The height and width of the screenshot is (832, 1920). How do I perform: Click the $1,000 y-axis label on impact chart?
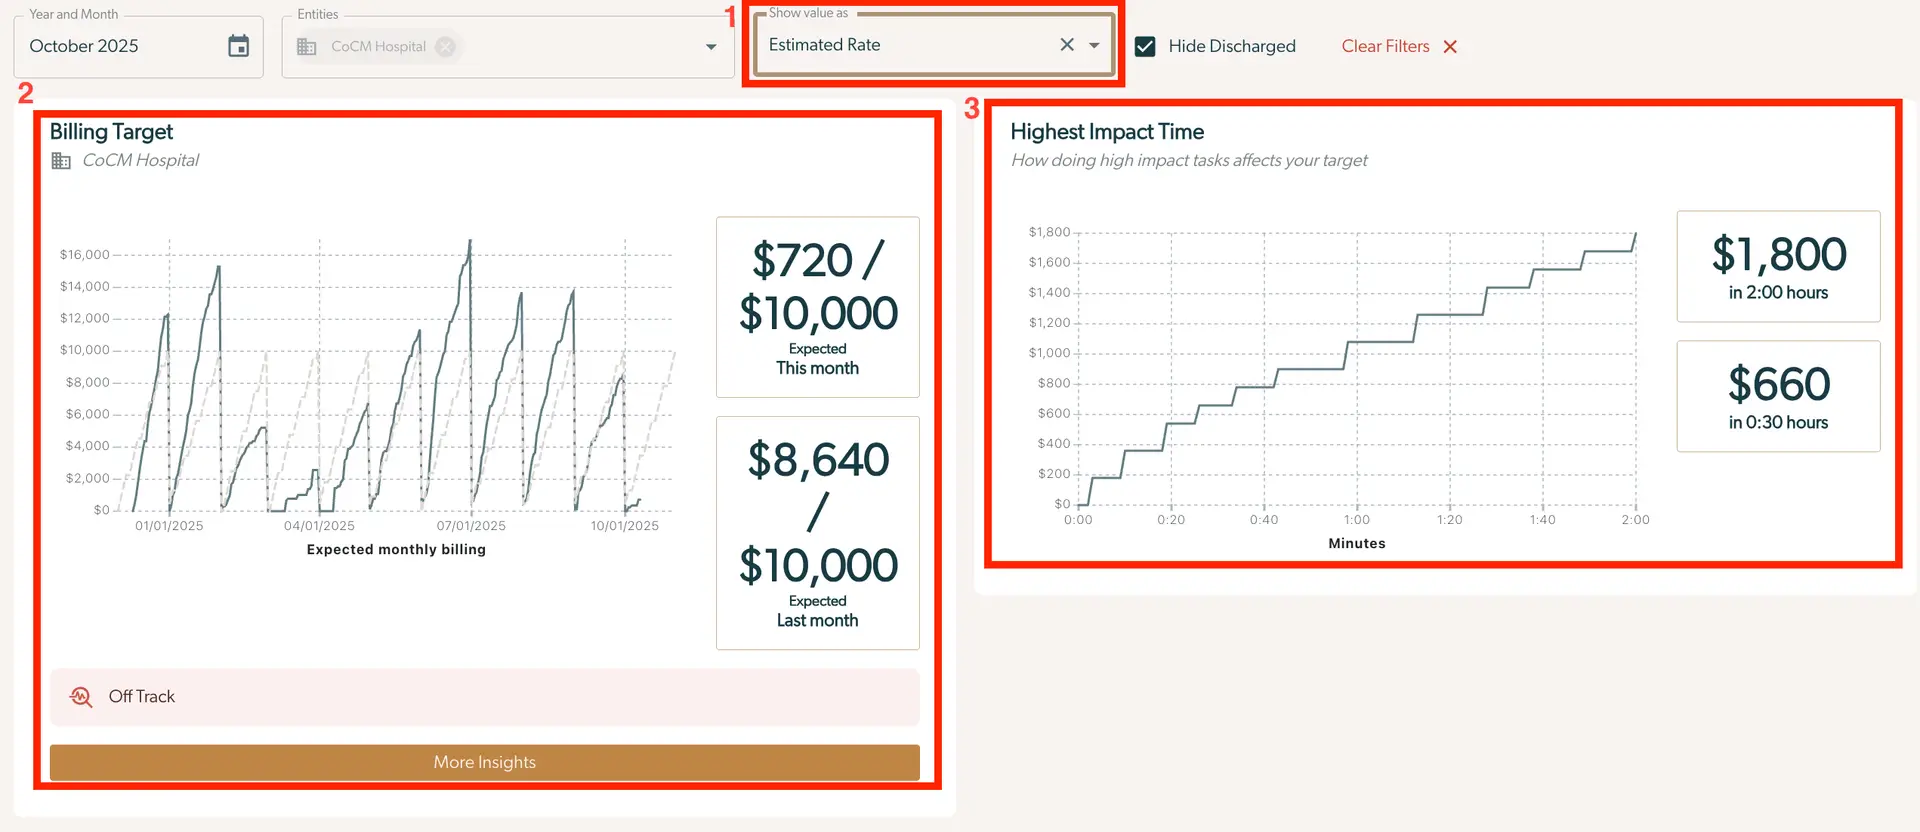coord(1050,353)
